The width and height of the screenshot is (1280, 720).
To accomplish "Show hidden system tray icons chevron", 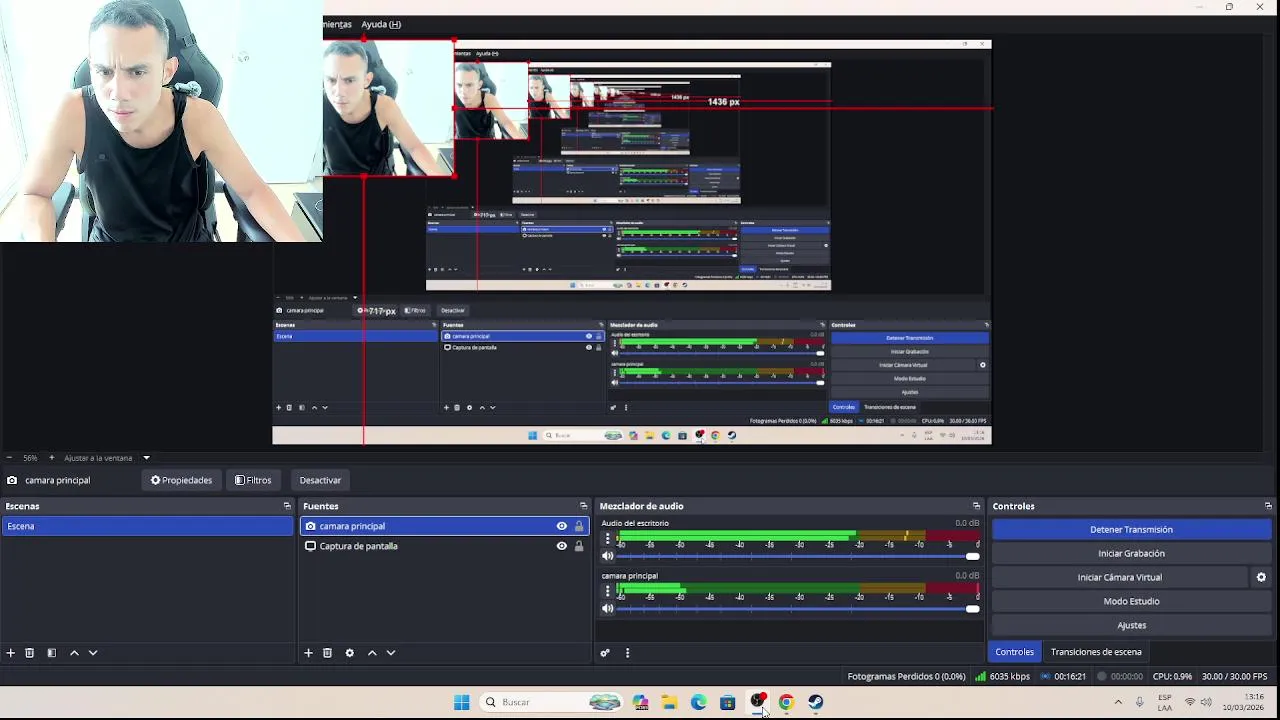I will [1118, 702].
